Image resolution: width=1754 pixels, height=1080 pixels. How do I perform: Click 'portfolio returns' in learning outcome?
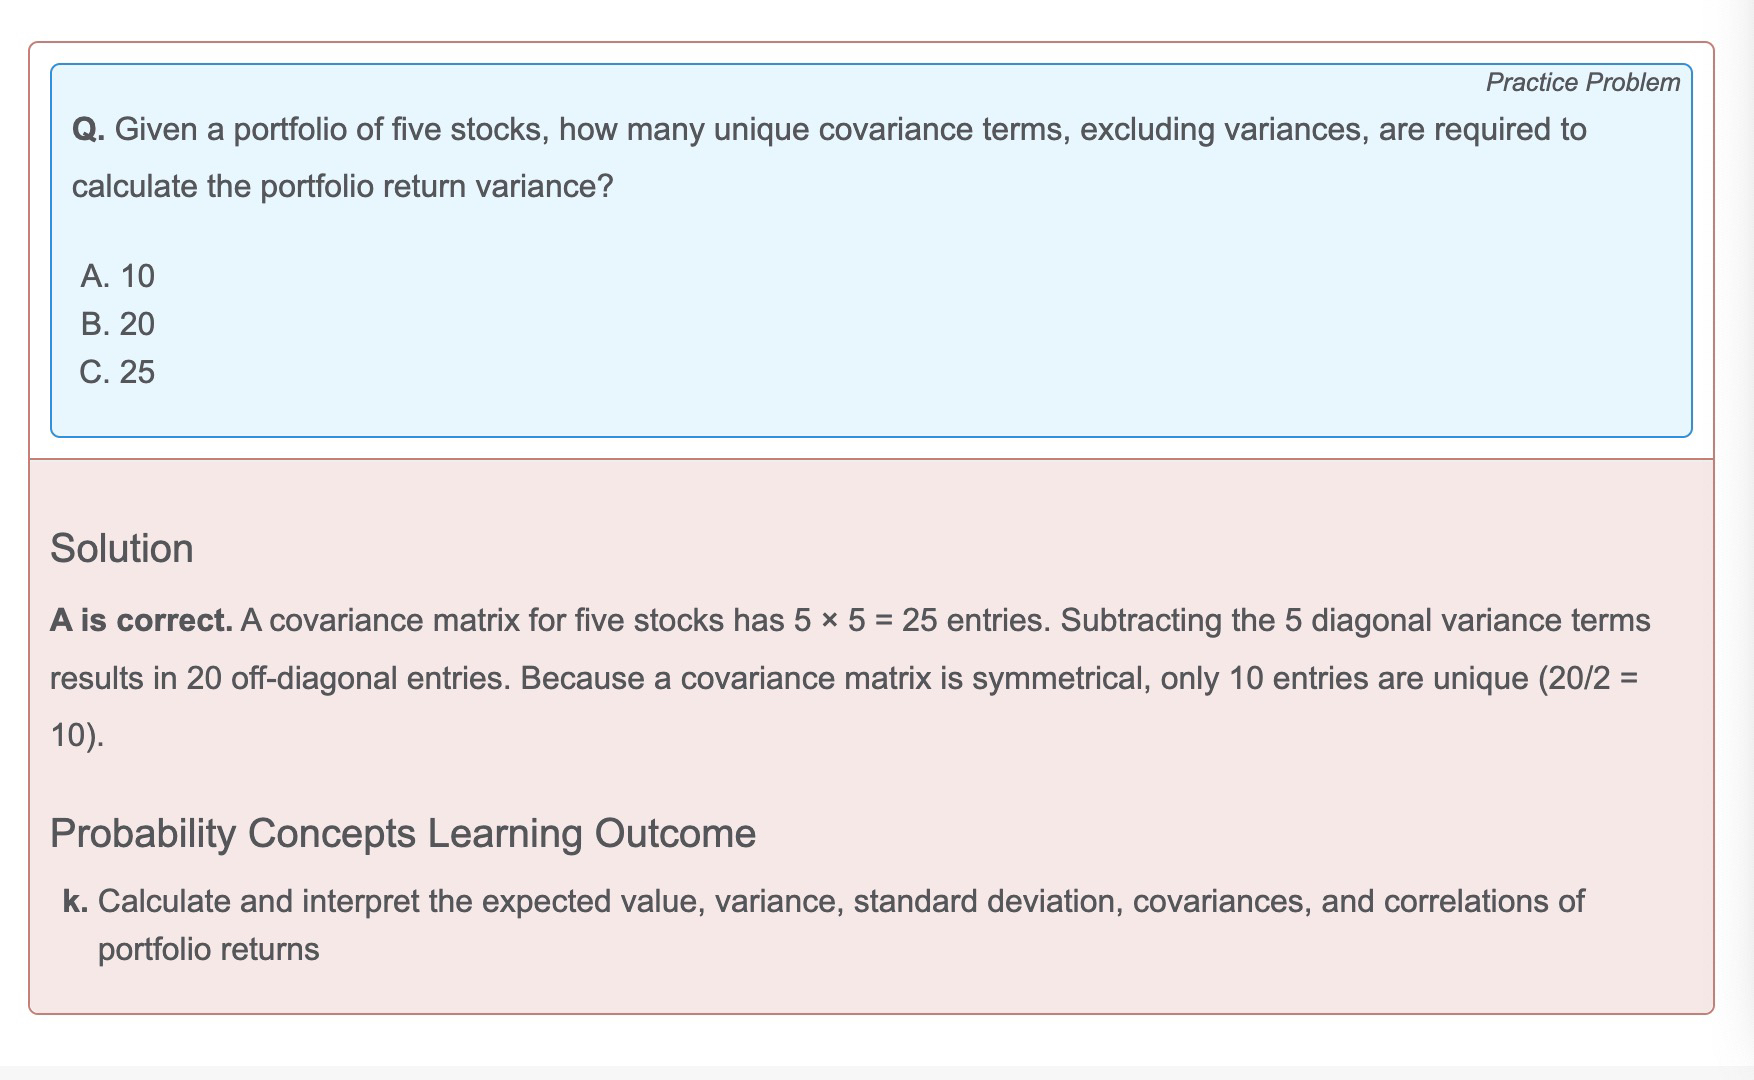point(208,949)
